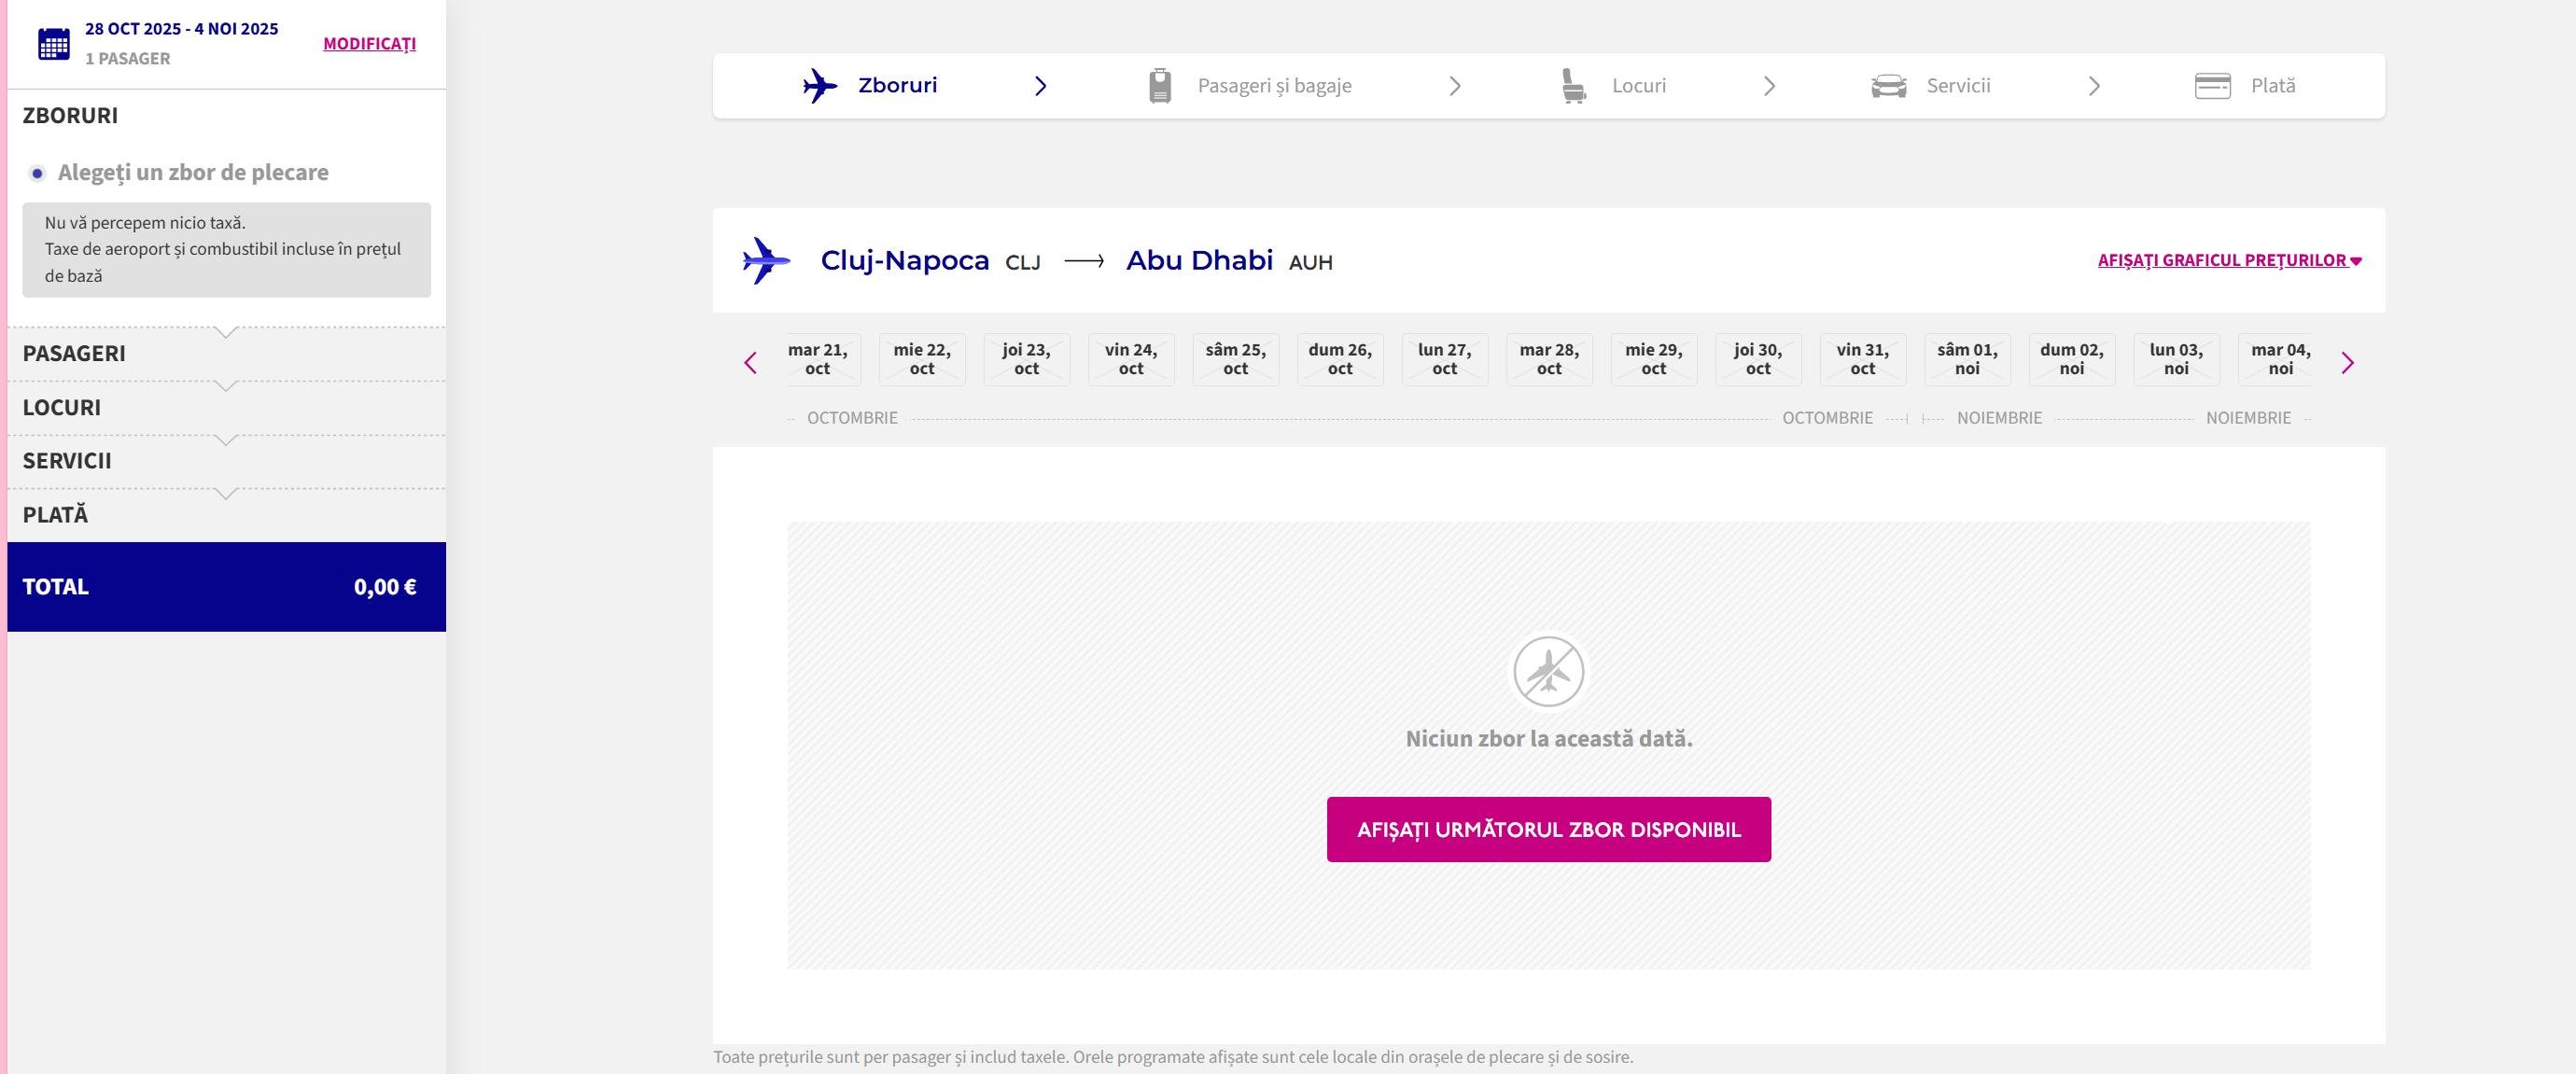Click the MODIFICAȚI link
Viewport: 2576px width, 1074px height.
pos(369,44)
